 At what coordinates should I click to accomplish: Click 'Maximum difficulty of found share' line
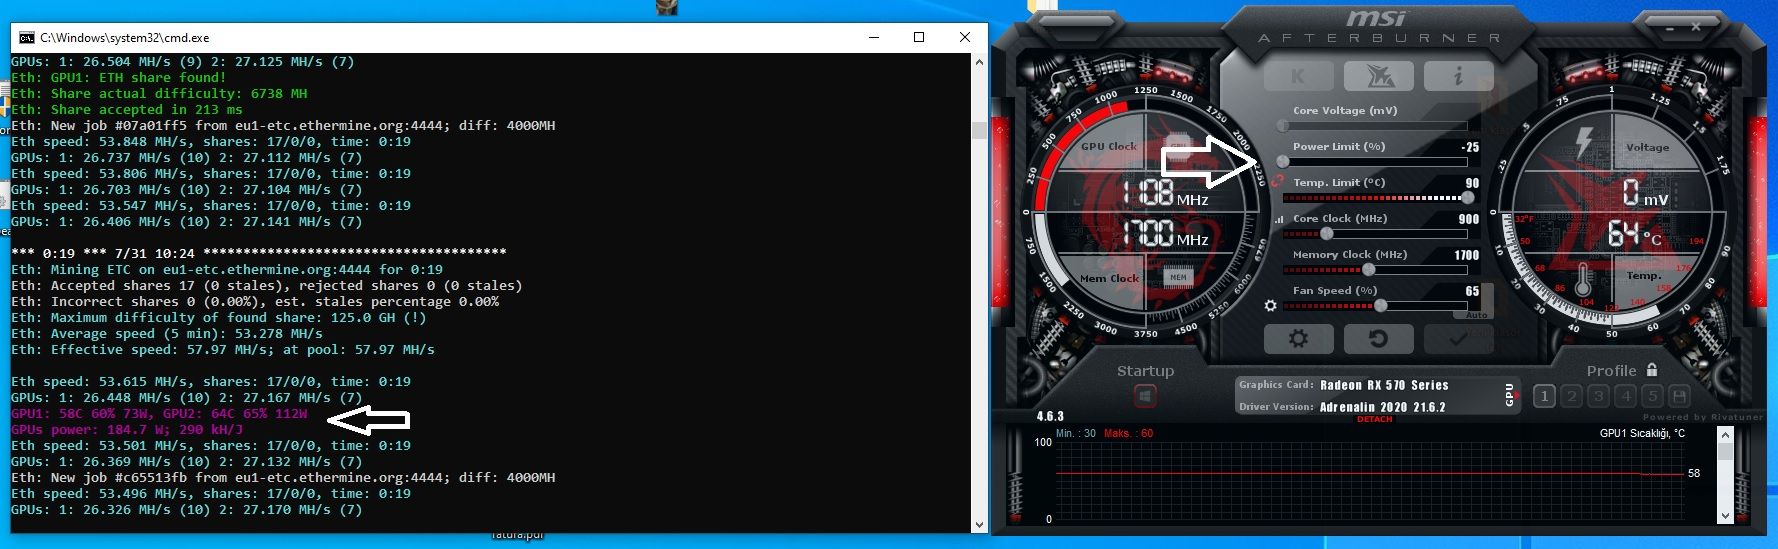[219, 317]
